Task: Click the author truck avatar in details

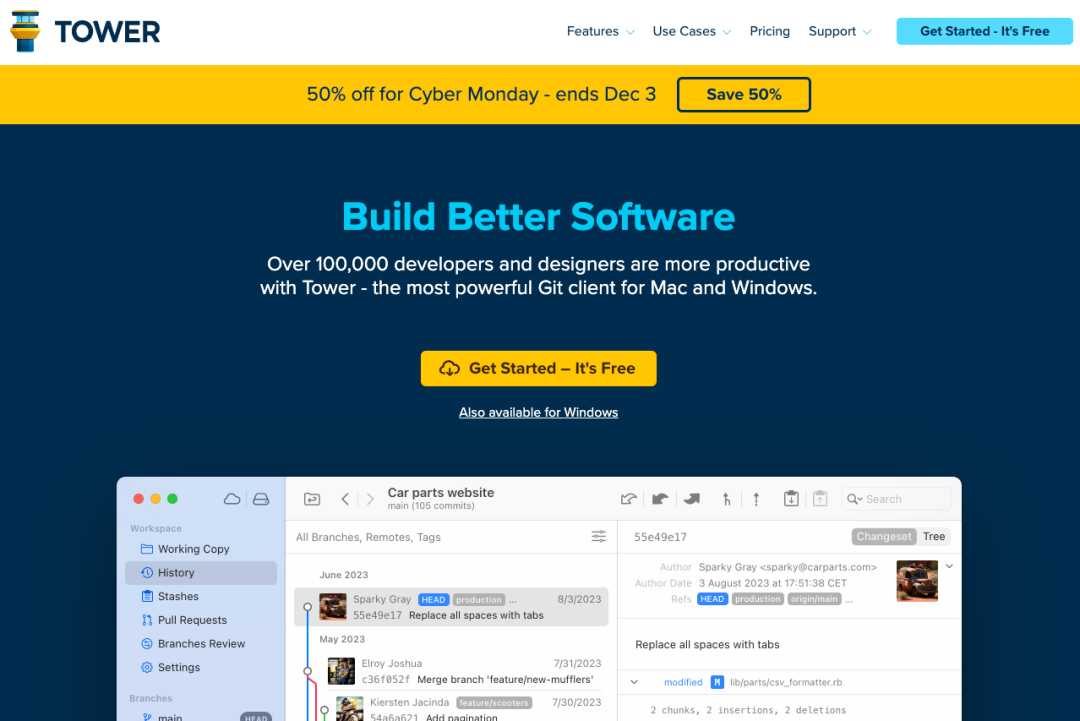Action: (x=917, y=581)
